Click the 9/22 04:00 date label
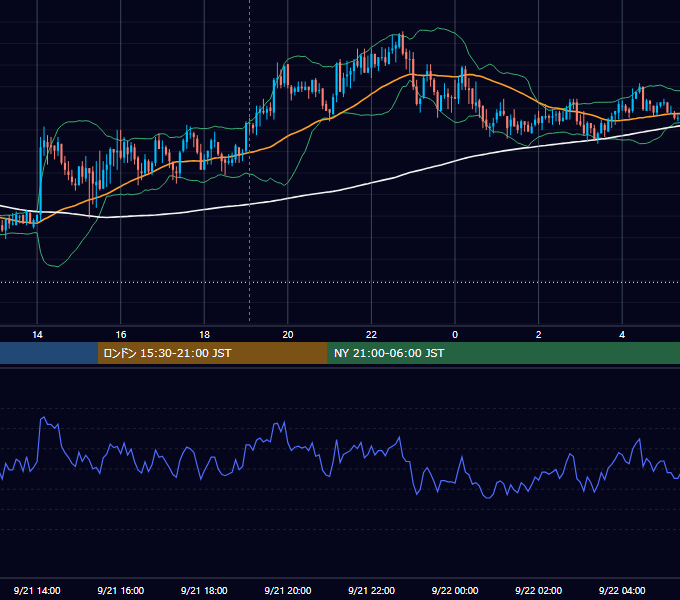Image resolution: width=680 pixels, height=600 pixels. pos(622,590)
